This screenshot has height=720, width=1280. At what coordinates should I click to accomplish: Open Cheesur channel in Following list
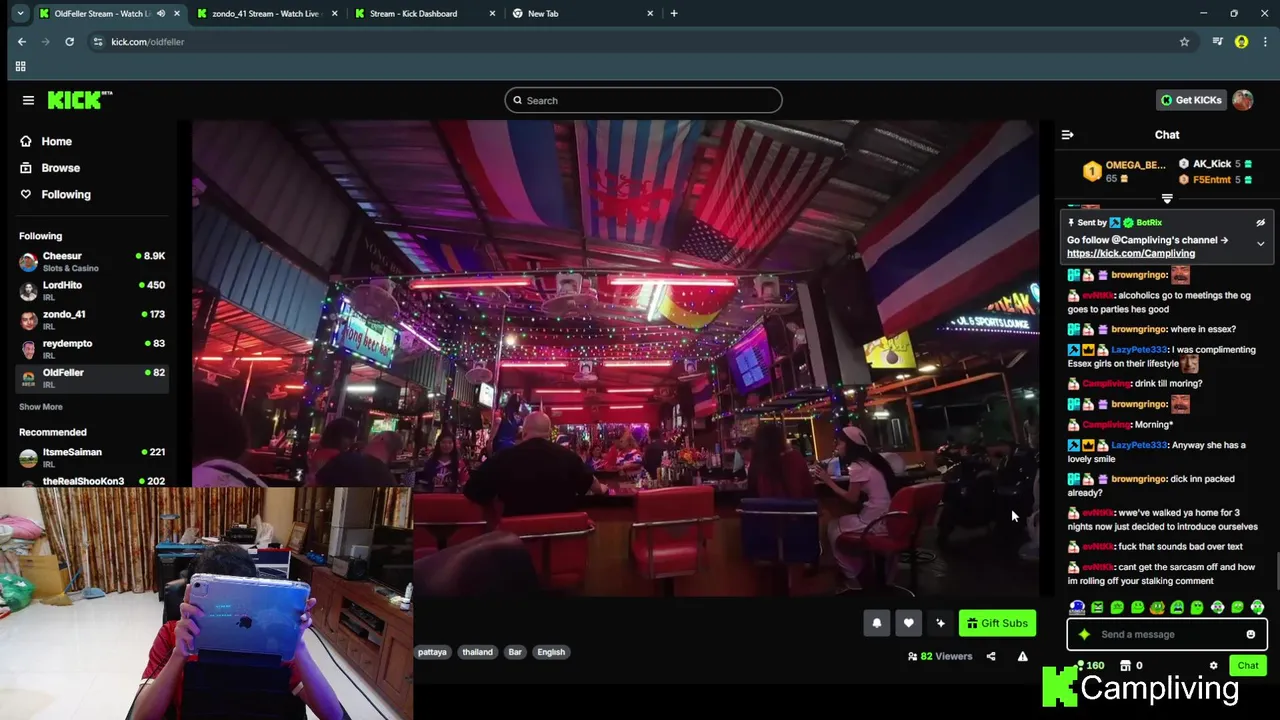92,262
